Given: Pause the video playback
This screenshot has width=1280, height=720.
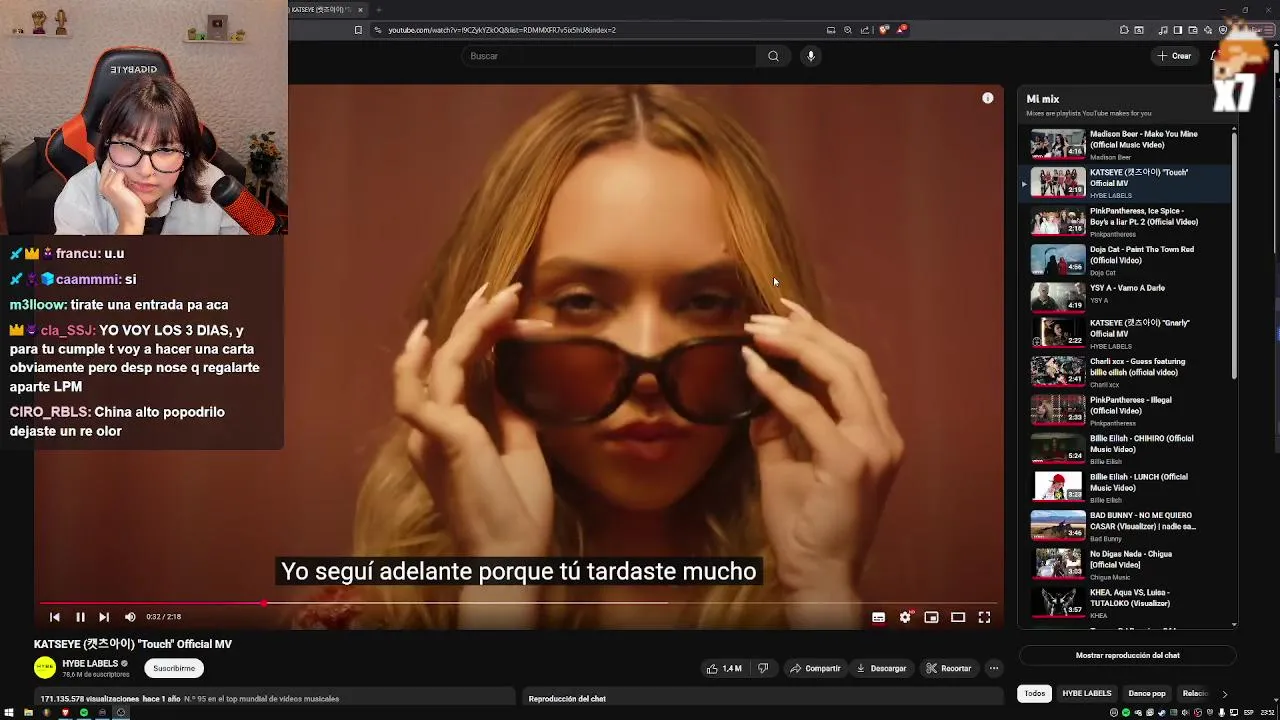Looking at the screenshot, I should tap(80, 617).
